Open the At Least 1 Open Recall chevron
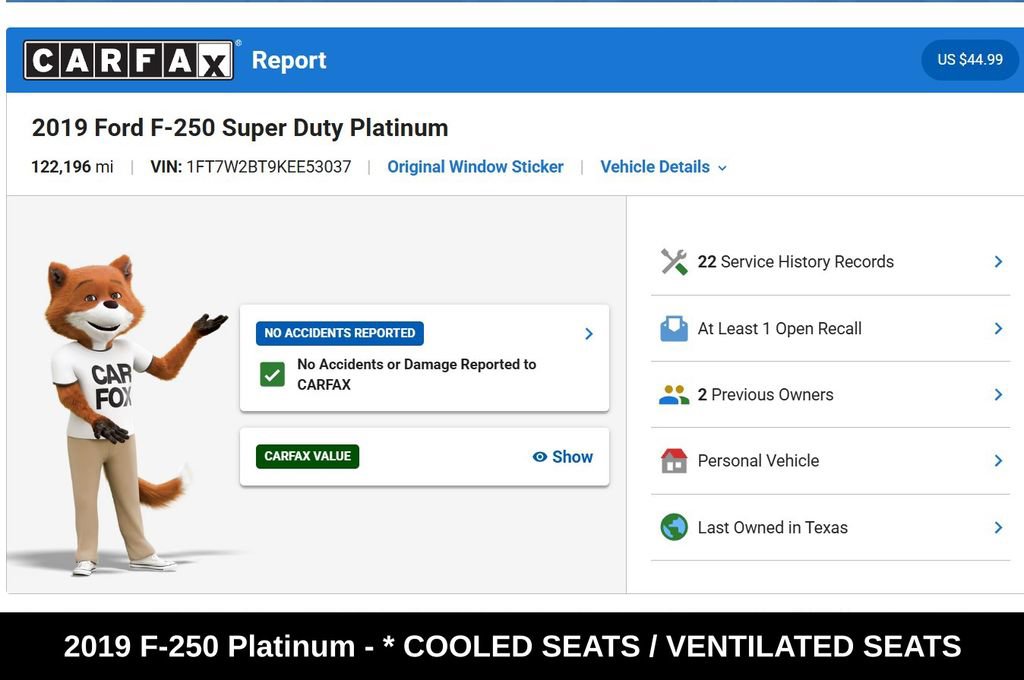This screenshot has width=1024, height=680. pyautogui.click(x=998, y=329)
